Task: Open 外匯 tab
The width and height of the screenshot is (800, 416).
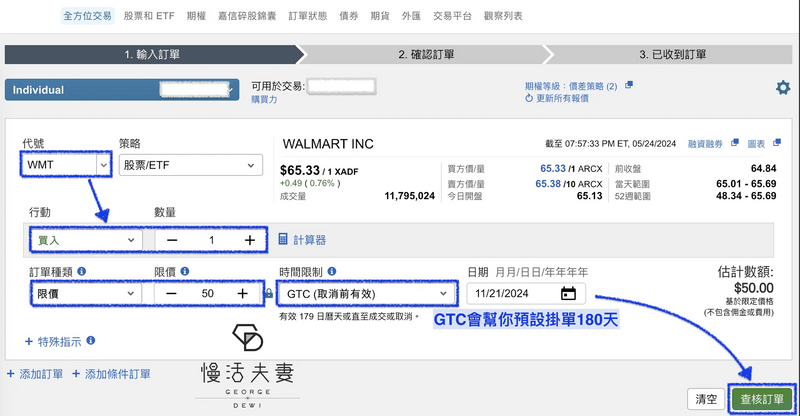Action: [x=411, y=16]
